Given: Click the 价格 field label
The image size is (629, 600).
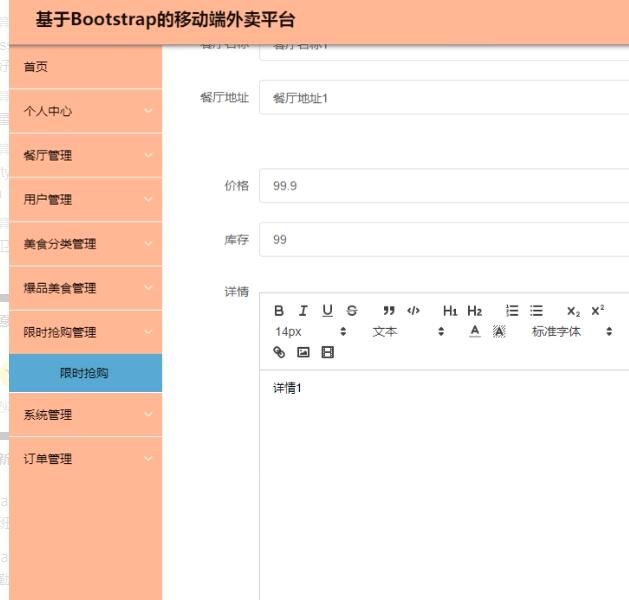Looking at the screenshot, I should pyautogui.click(x=236, y=186).
